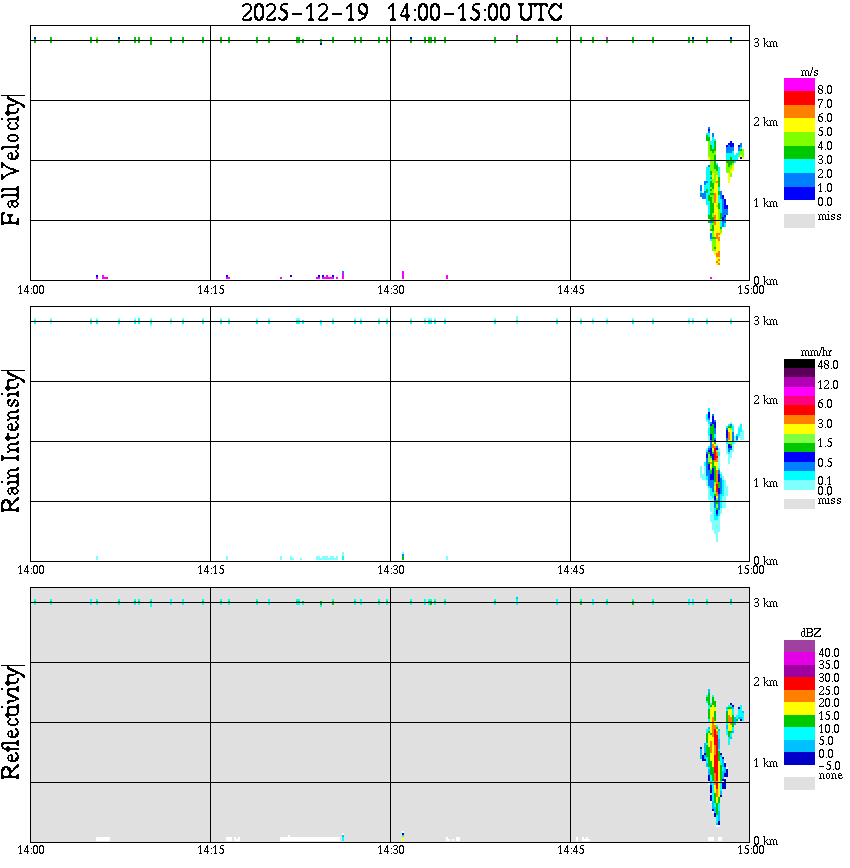This screenshot has width=850, height=868.
Task: Click the '1 km' height label of Reflectivity plot
Action: [x=765, y=763]
